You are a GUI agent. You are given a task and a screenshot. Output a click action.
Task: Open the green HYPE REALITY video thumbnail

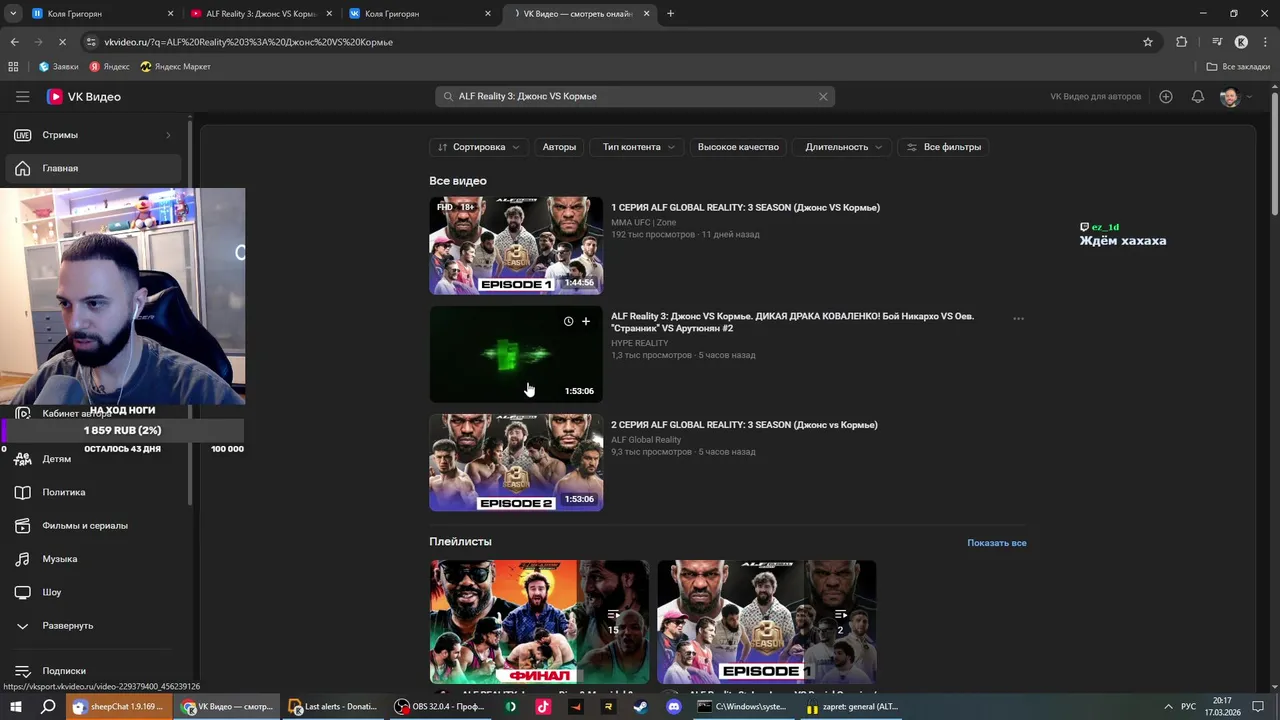coord(516,354)
